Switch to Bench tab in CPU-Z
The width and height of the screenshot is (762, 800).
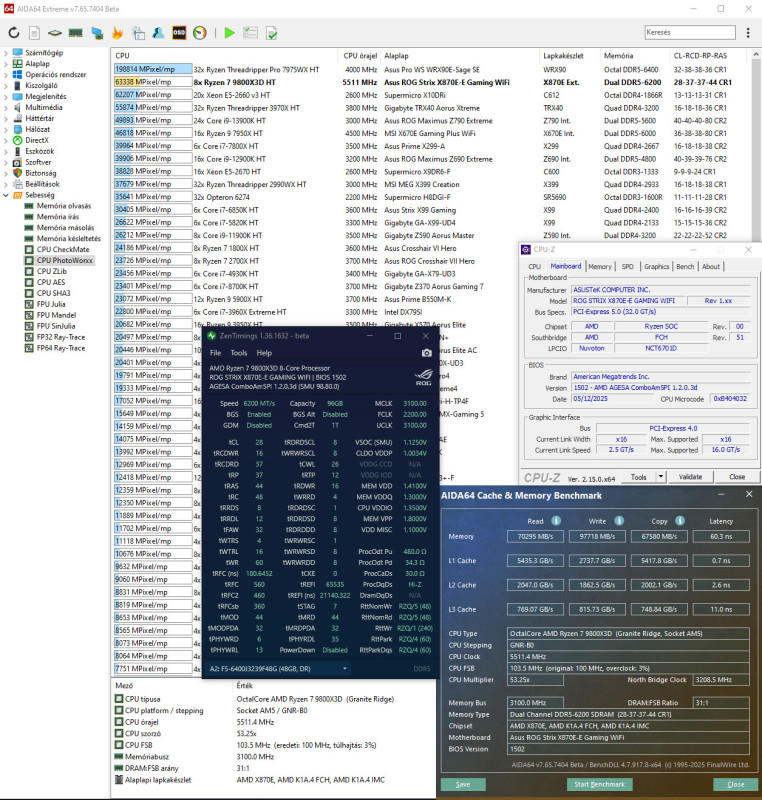click(685, 266)
